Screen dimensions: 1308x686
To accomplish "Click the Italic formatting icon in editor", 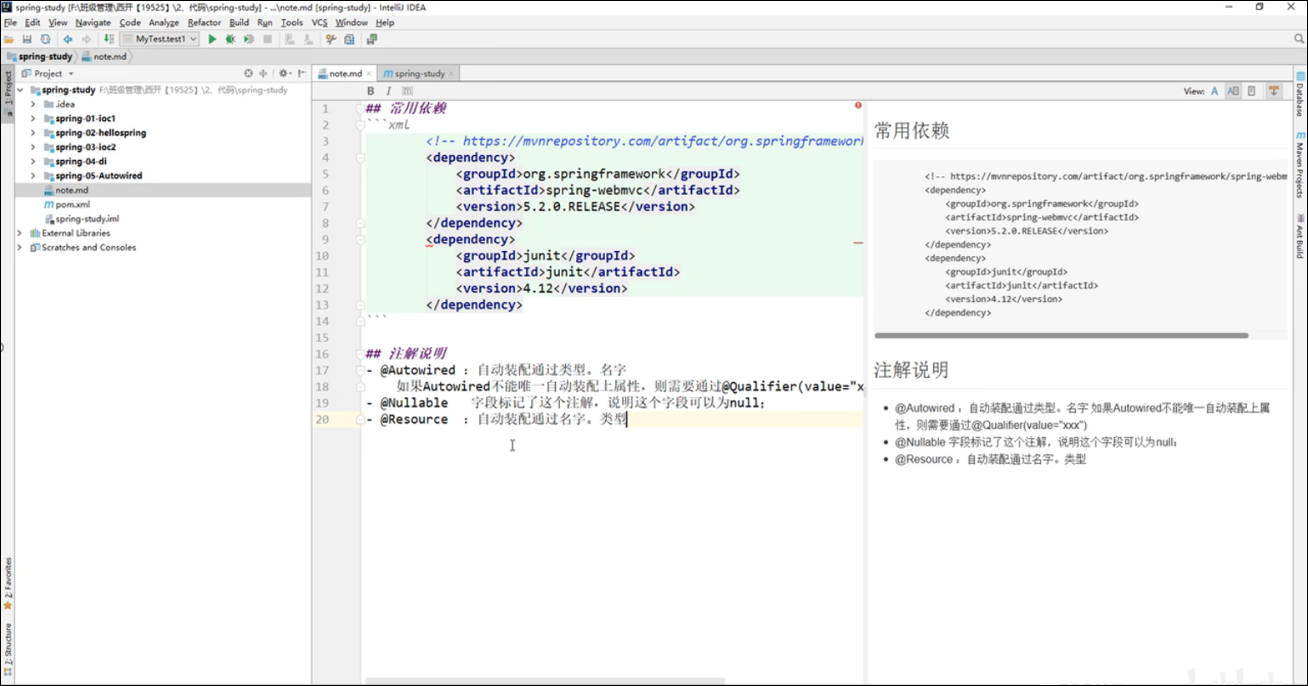I will click(389, 91).
